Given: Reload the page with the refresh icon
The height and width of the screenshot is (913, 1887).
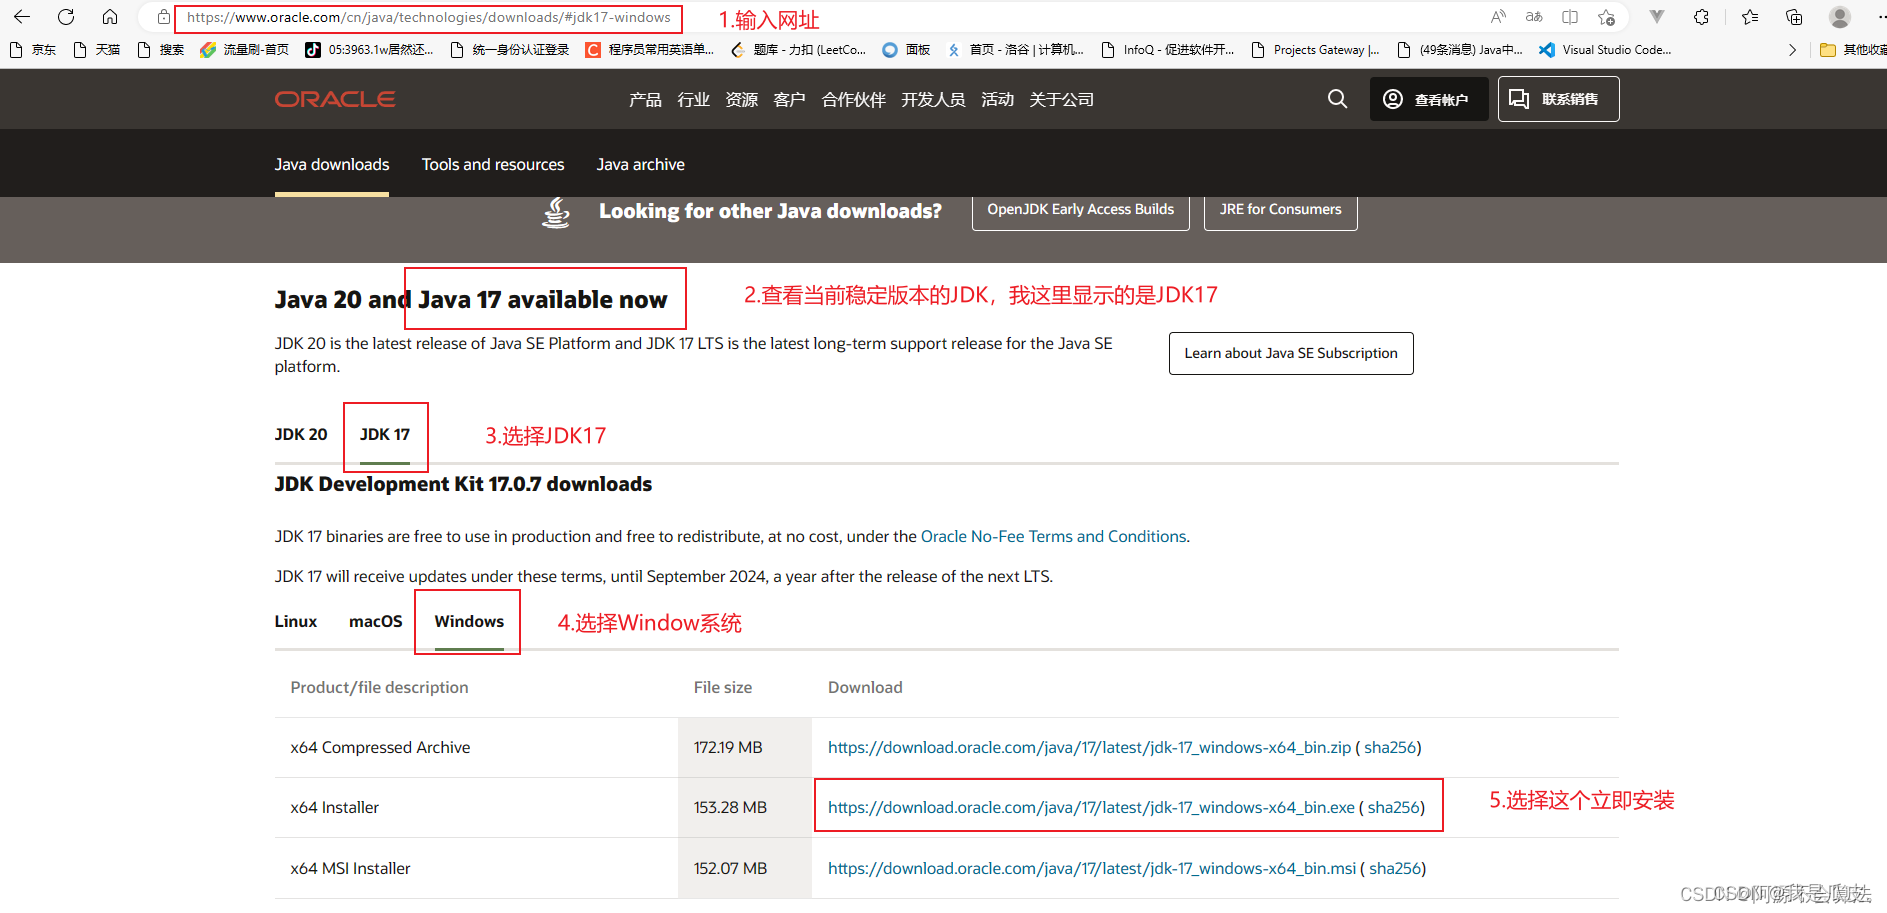Looking at the screenshot, I should tap(66, 17).
